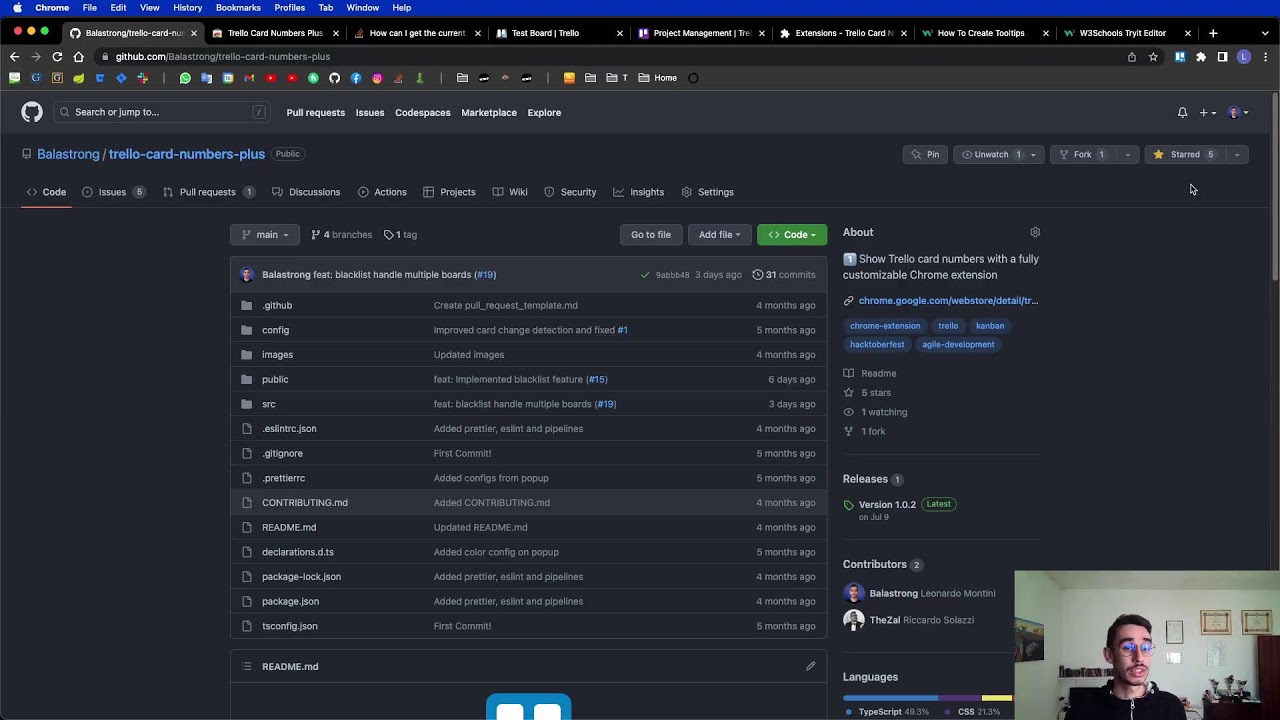Click the share page icon in address bar

[x=1132, y=57]
